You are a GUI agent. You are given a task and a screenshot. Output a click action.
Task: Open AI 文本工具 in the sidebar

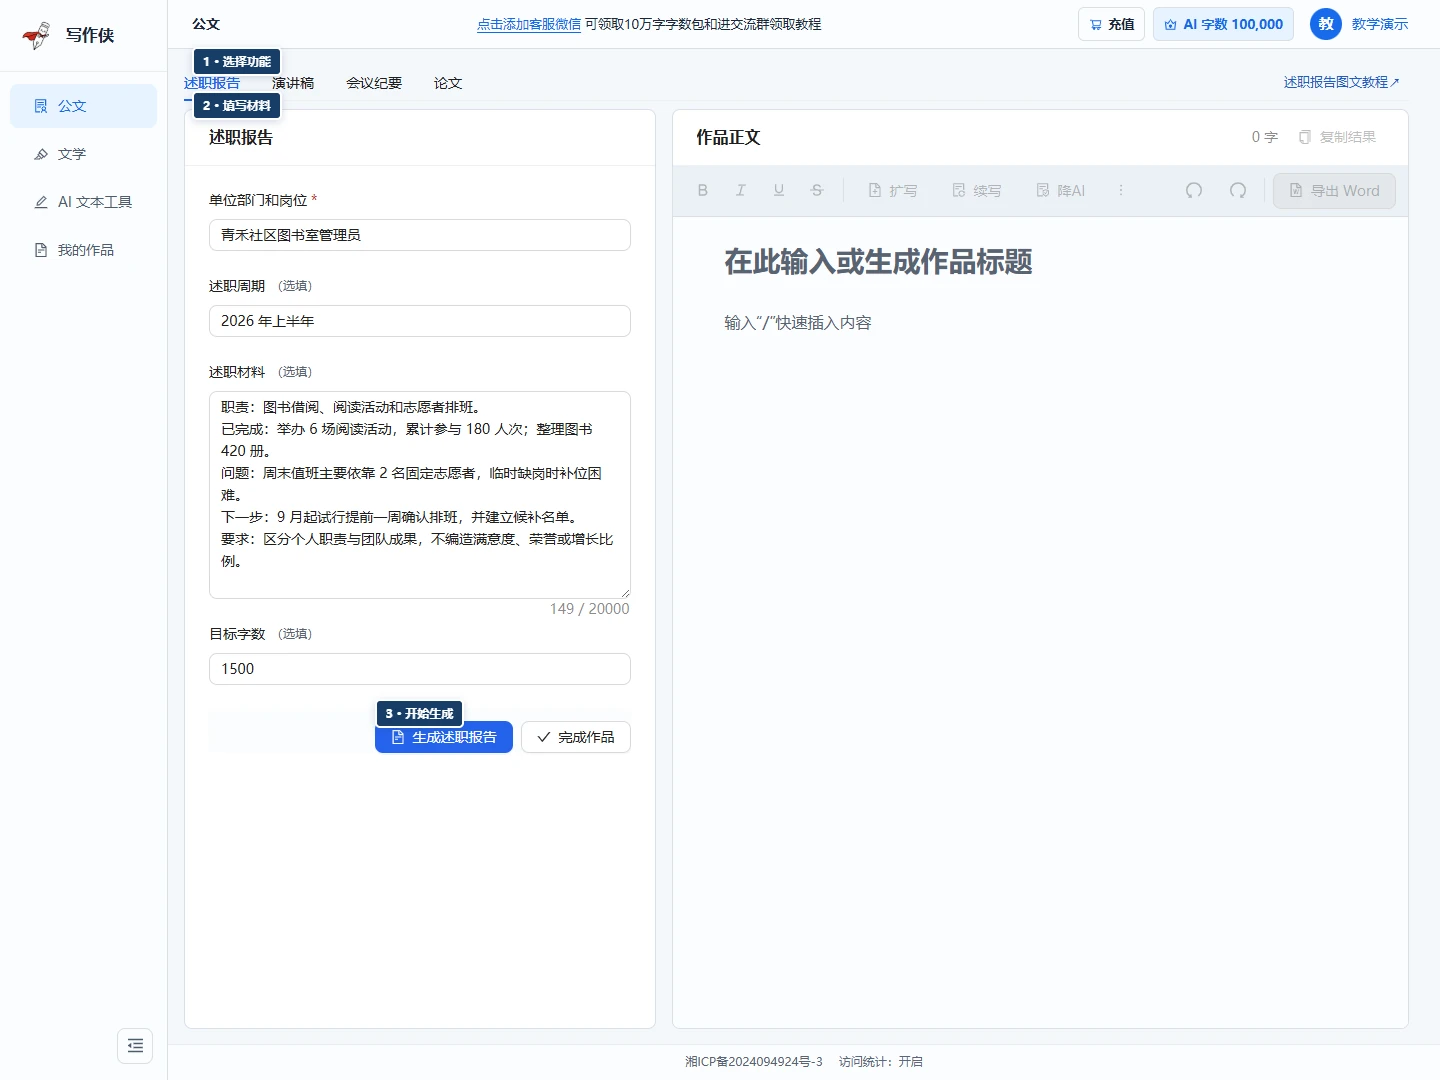(83, 202)
